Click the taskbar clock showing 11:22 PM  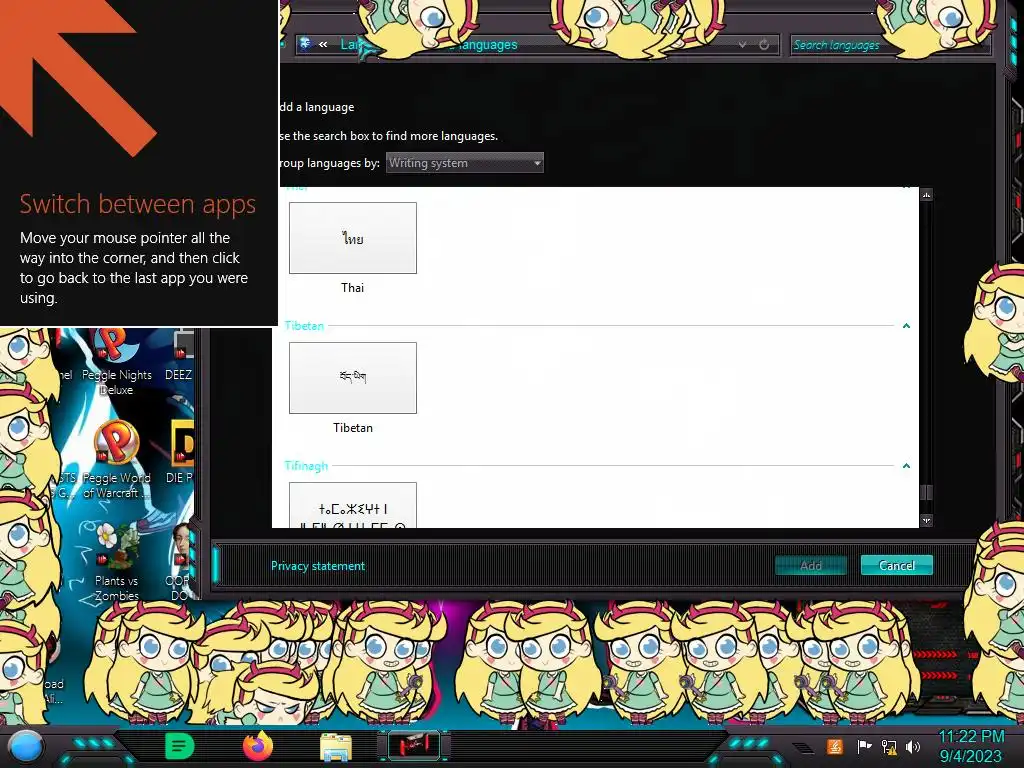point(971,746)
